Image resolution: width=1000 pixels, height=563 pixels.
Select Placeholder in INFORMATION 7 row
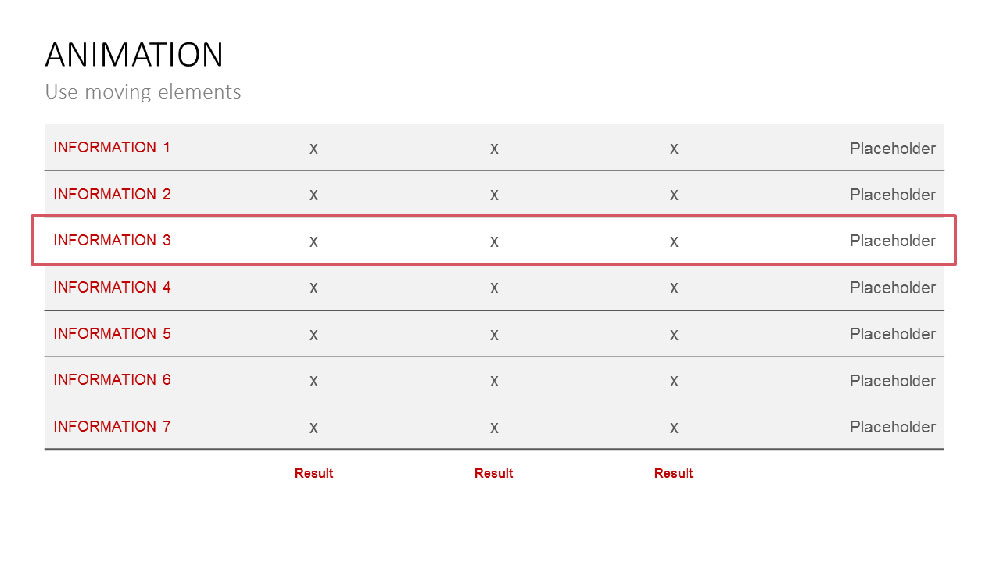point(892,427)
